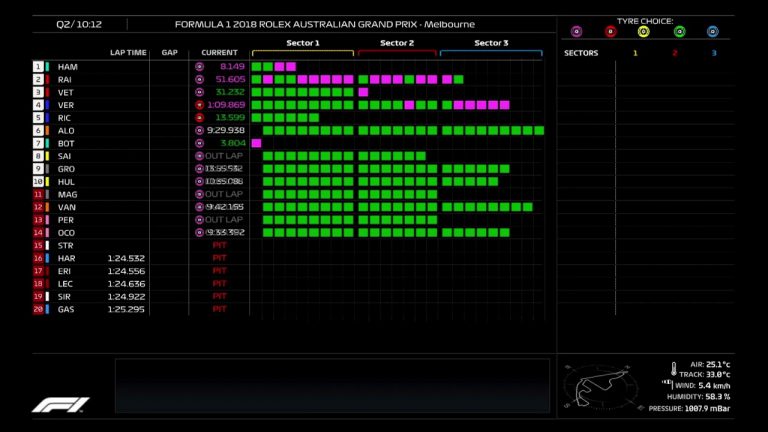Click ALO's current time 9:29.938

(225, 130)
